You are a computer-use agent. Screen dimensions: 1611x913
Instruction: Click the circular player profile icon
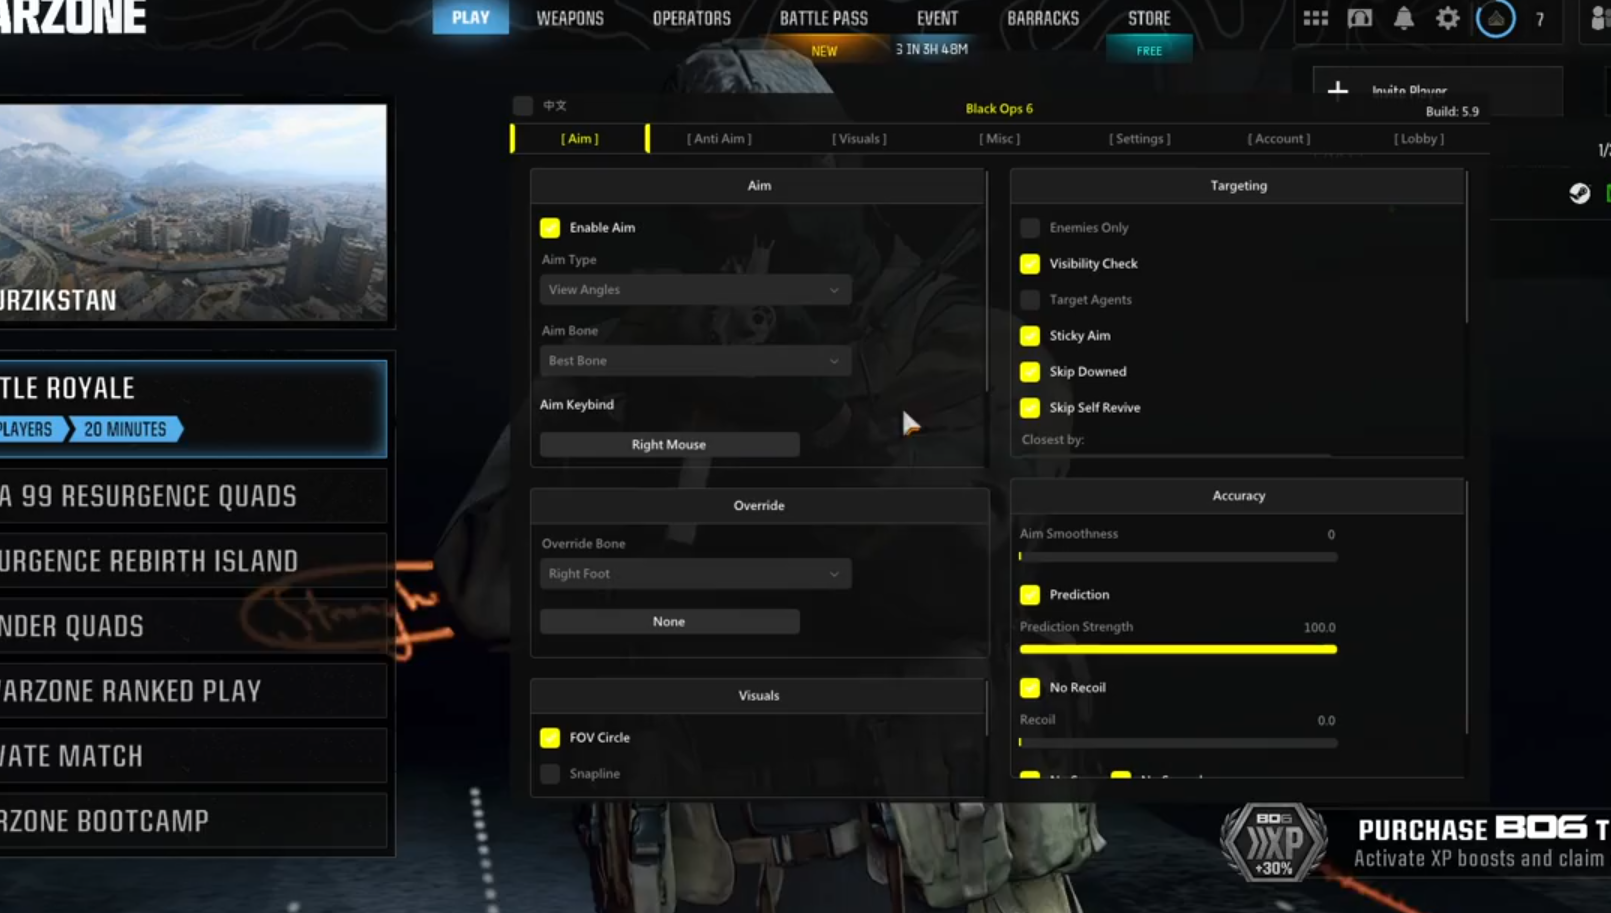(x=1495, y=18)
